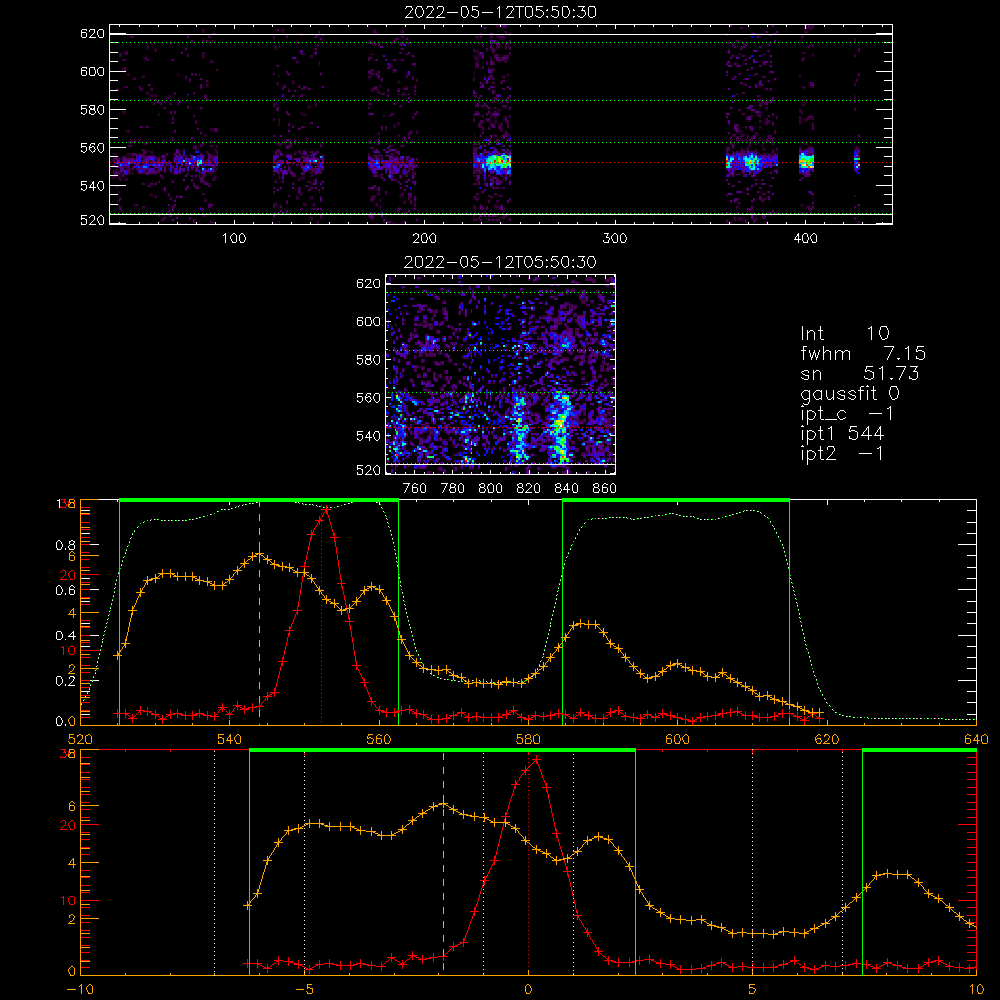
Task: Click y-axis label "580" left of wide top image
Action: click(x=92, y=110)
